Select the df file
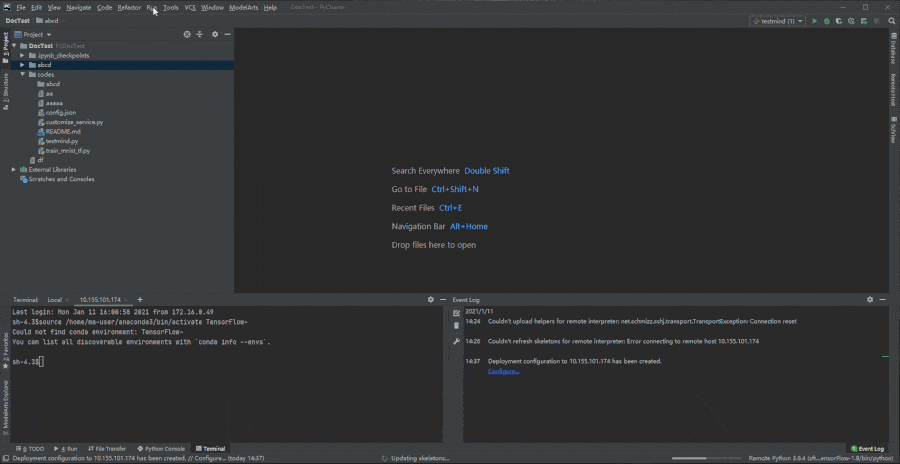Image resolution: width=900 pixels, height=464 pixels. pyautogui.click(x=36, y=160)
